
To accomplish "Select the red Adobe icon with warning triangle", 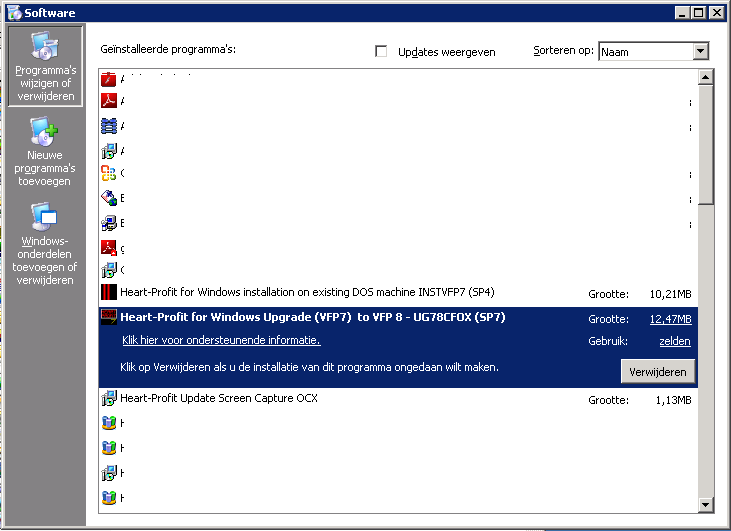I will pos(109,248).
